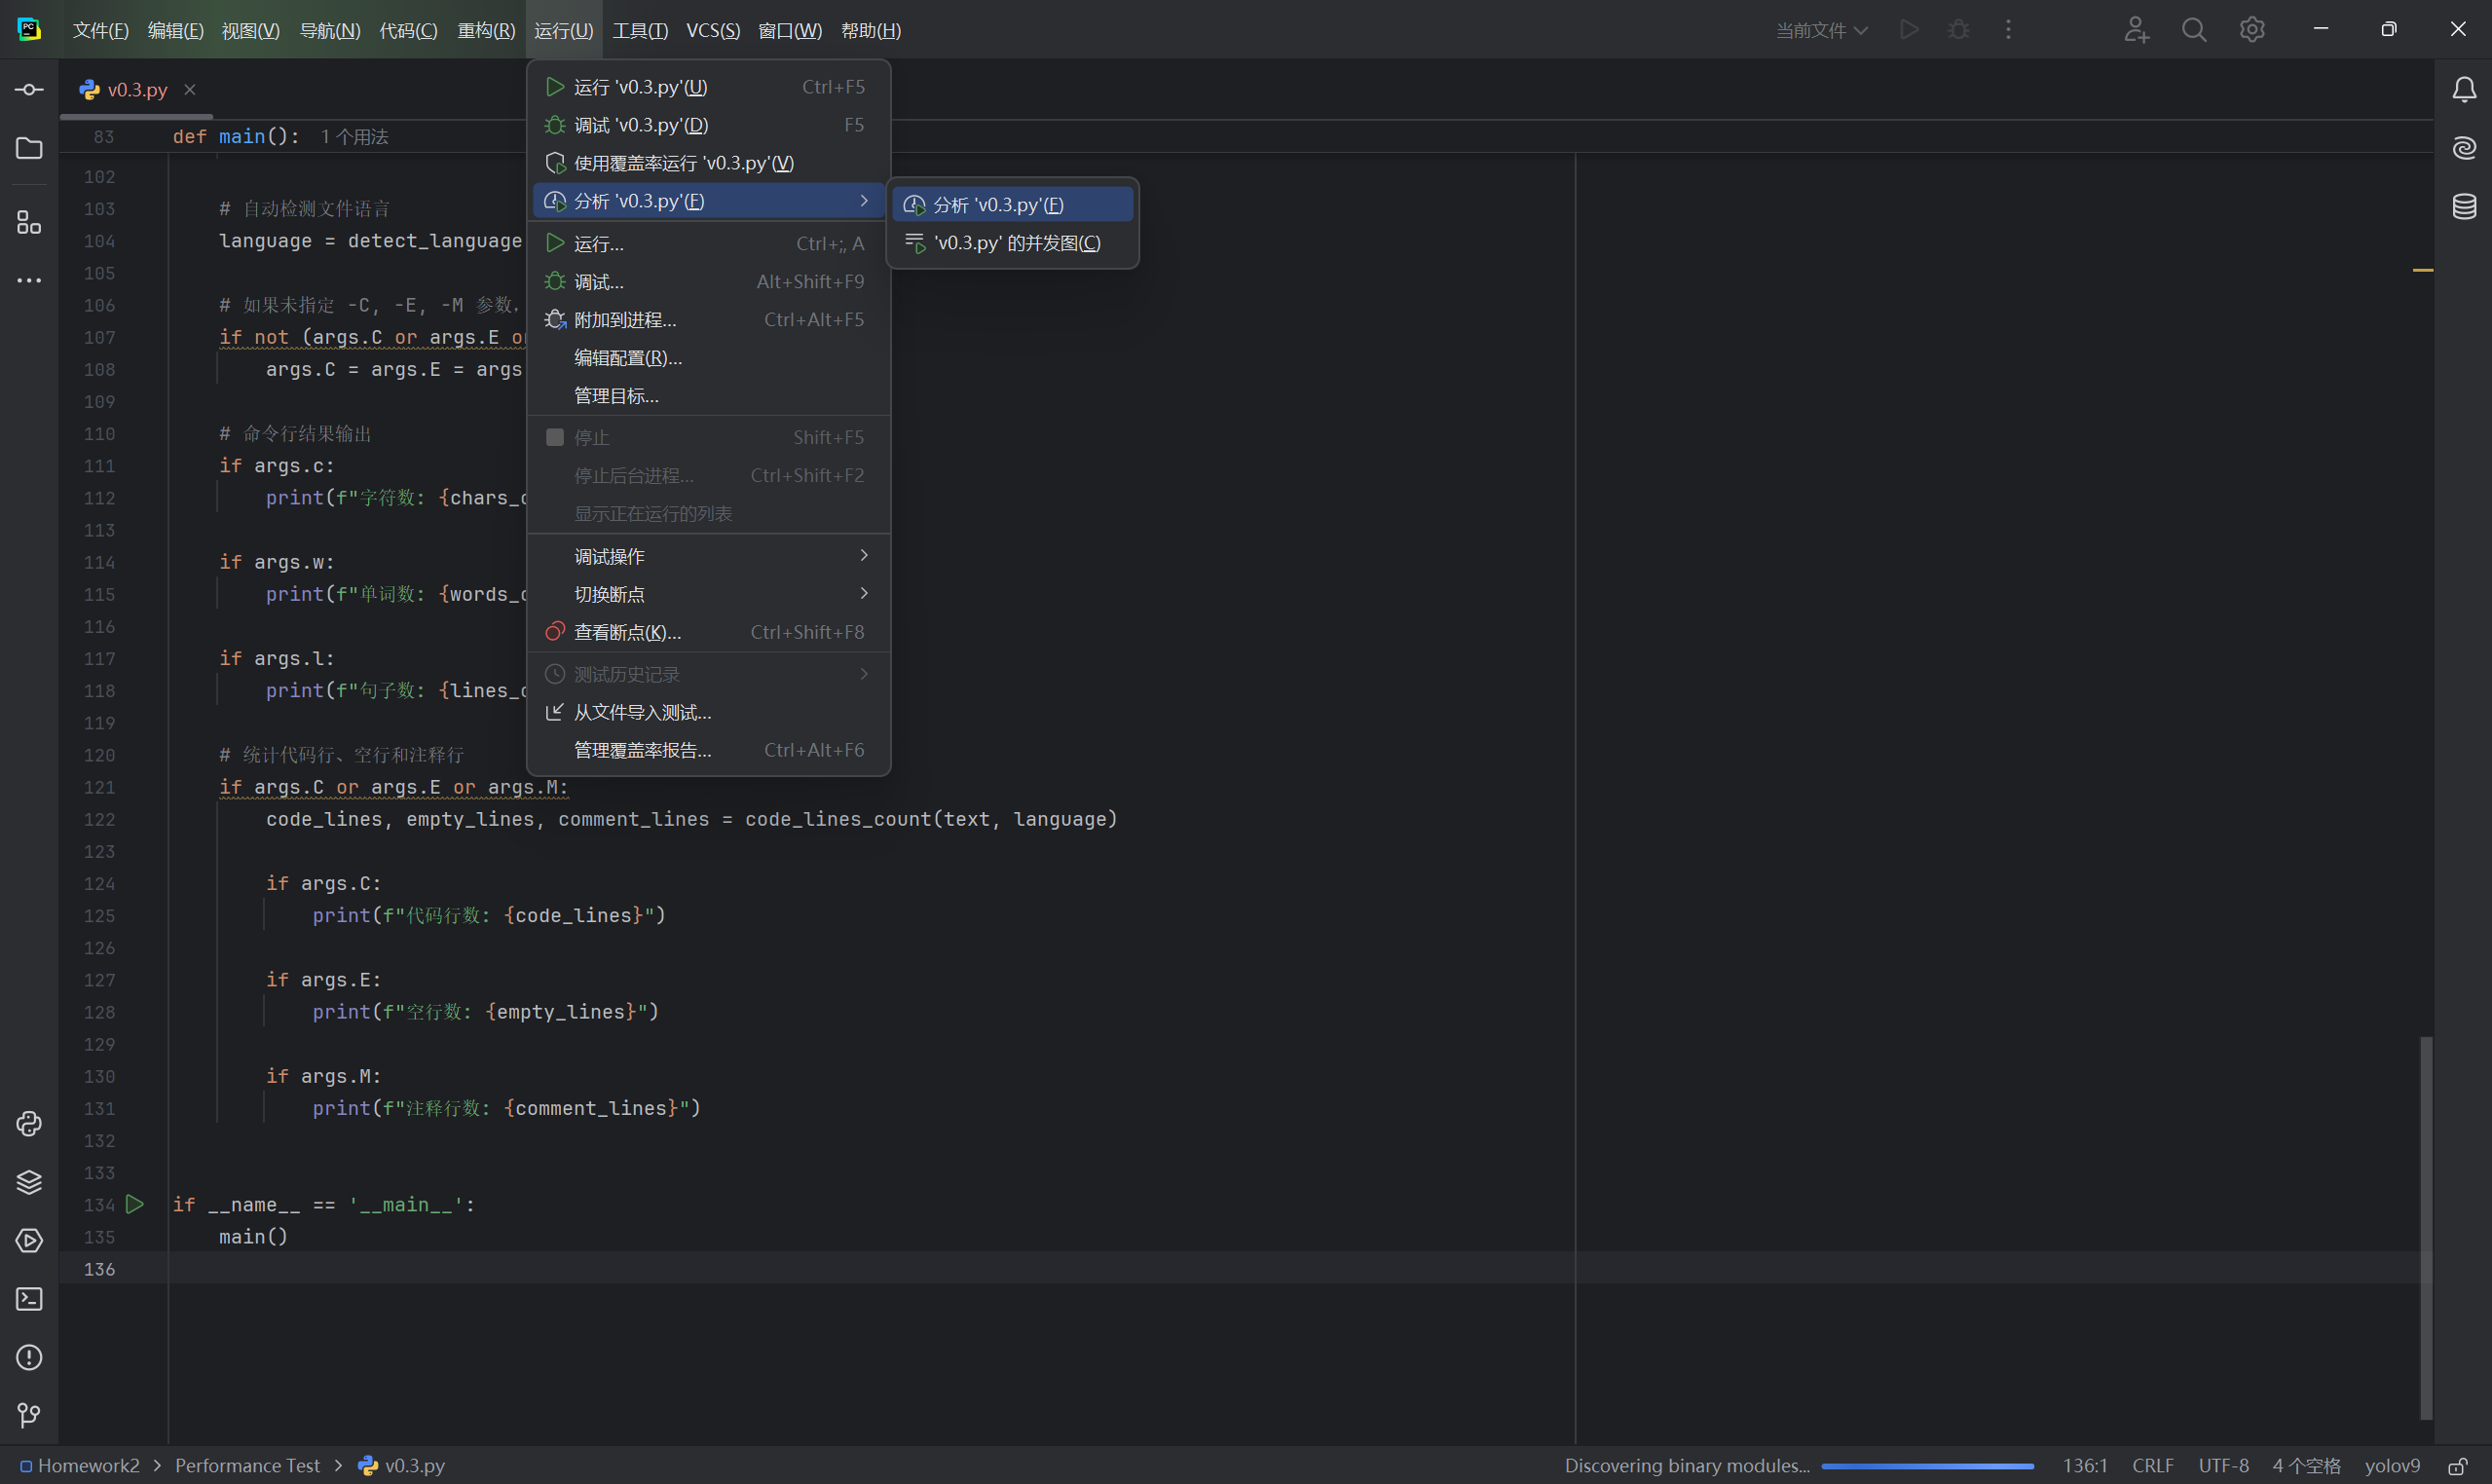Open the Notifications bell icon
Image resolution: width=2492 pixels, height=1484 pixels.
[x=2464, y=90]
